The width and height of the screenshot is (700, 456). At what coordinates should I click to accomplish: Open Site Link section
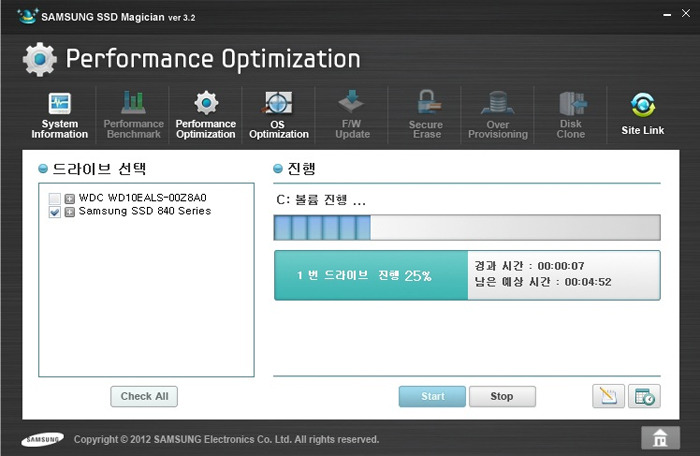click(x=642, y=115)
